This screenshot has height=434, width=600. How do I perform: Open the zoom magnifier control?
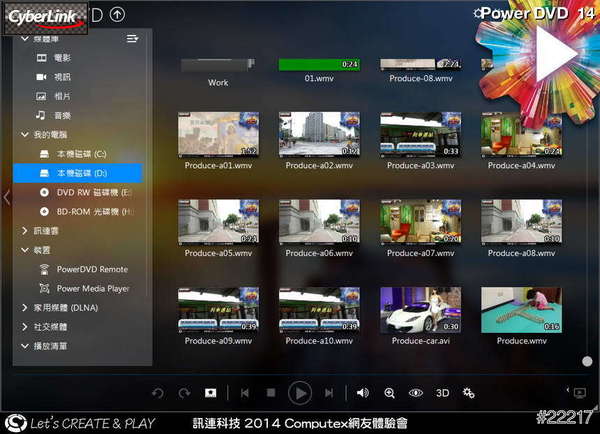(389, 393)
